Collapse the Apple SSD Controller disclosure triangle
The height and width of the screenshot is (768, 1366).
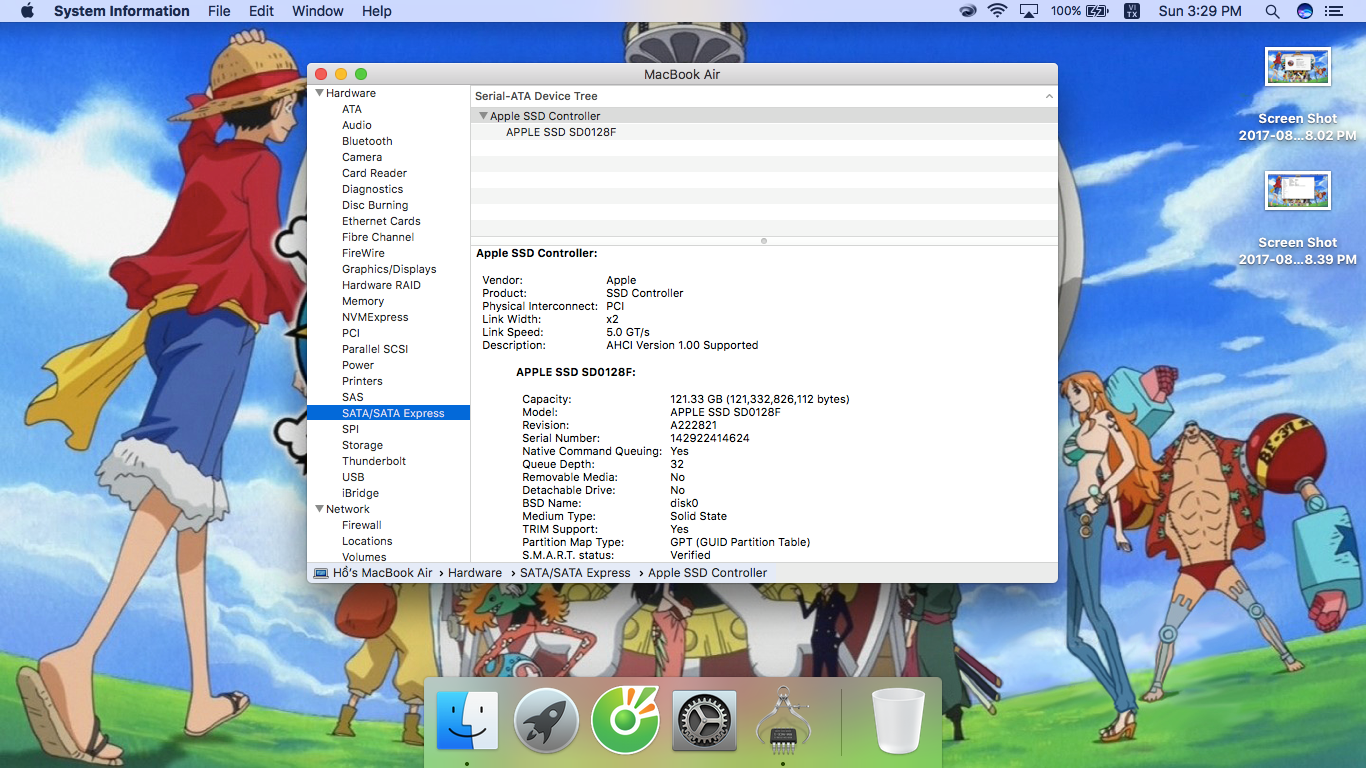484,116
